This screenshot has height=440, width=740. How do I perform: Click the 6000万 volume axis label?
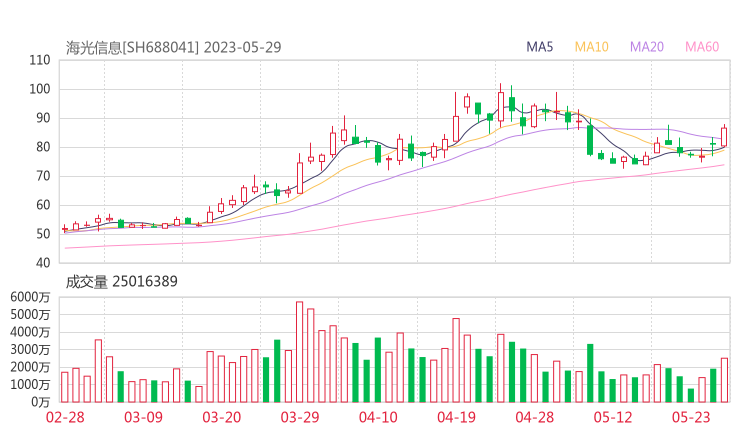[30, 297]
